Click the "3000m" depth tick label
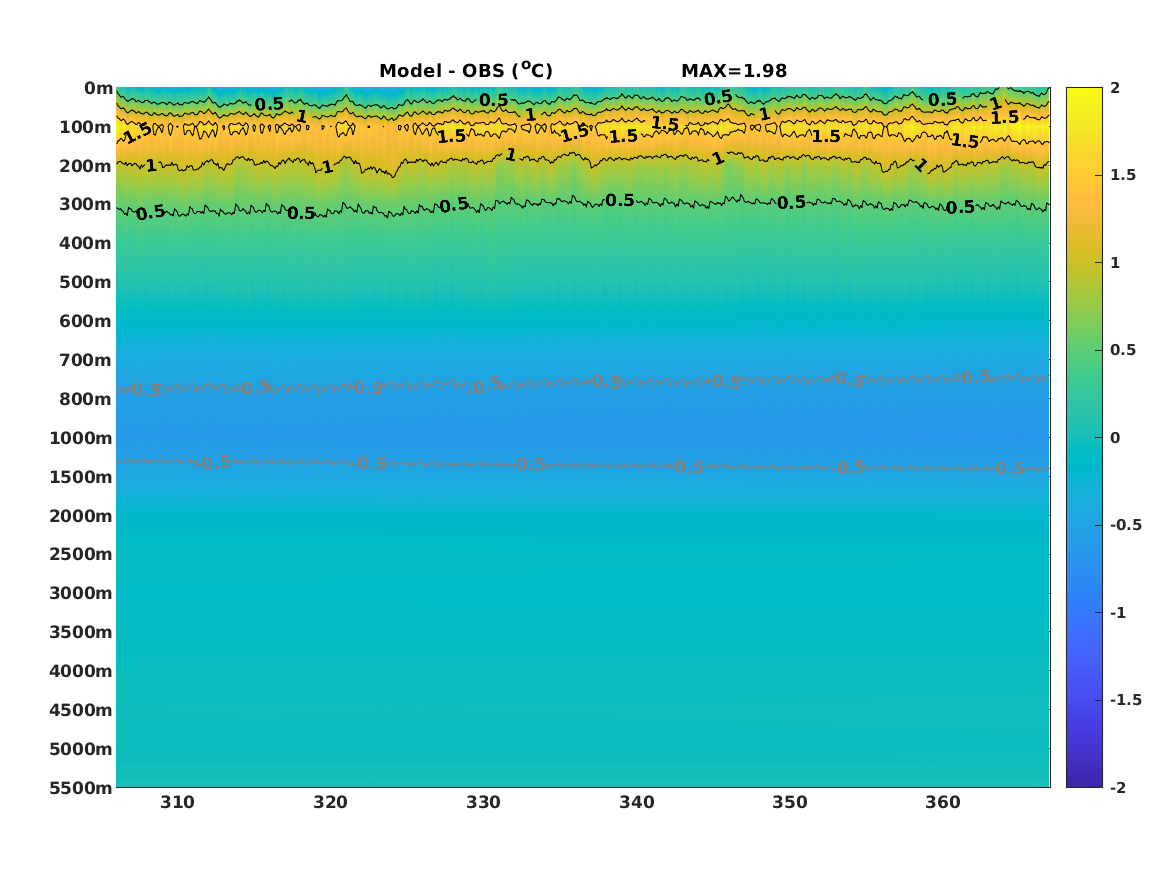The width and height of the screenshot is (1167, 875). tap(81, 593)
